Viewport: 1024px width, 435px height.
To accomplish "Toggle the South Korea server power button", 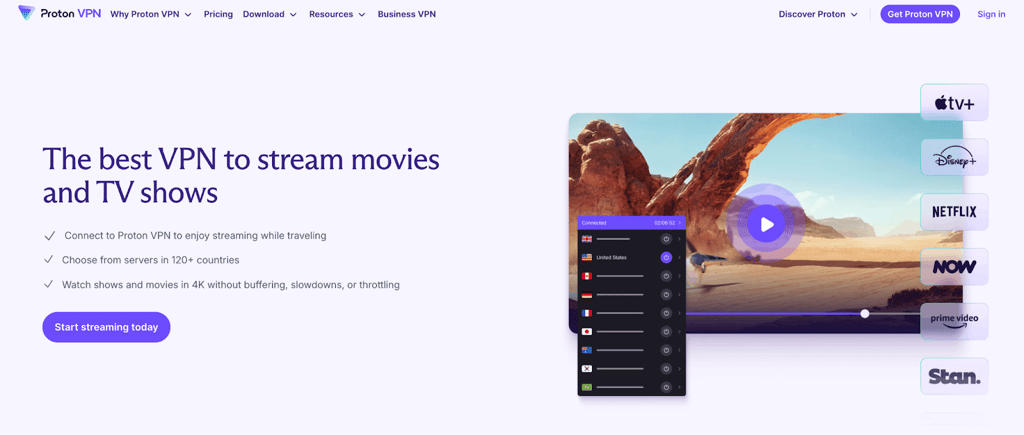I will [666, 369].
